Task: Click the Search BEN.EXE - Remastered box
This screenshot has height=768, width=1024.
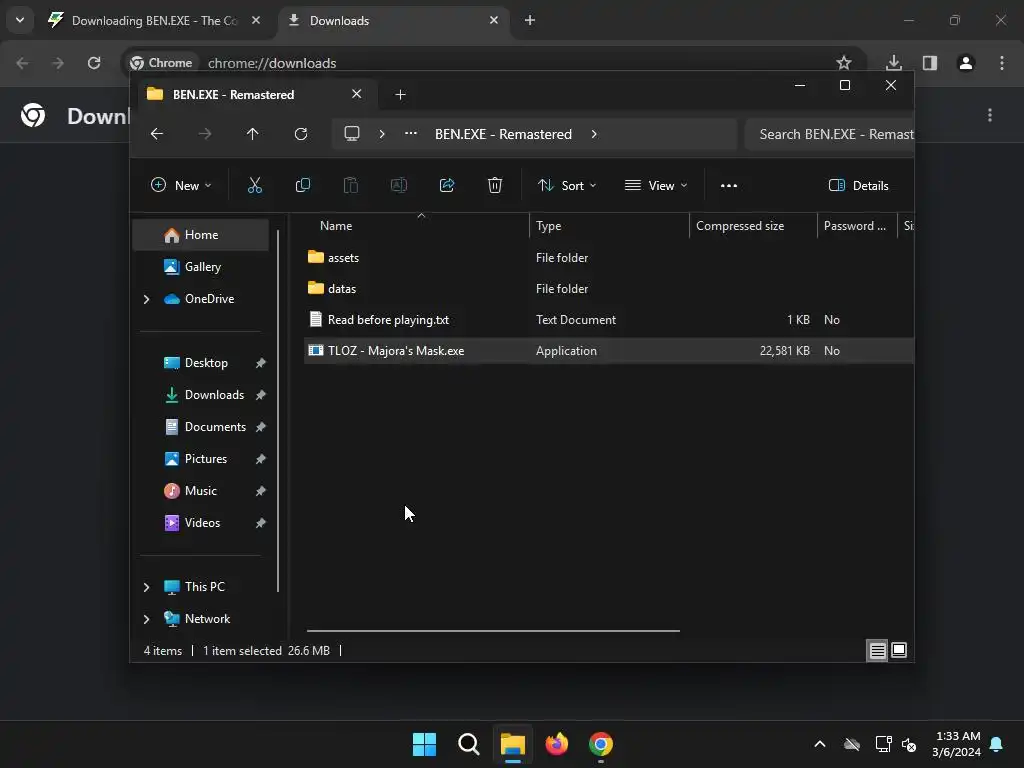Action: click(x=829, y=134)
